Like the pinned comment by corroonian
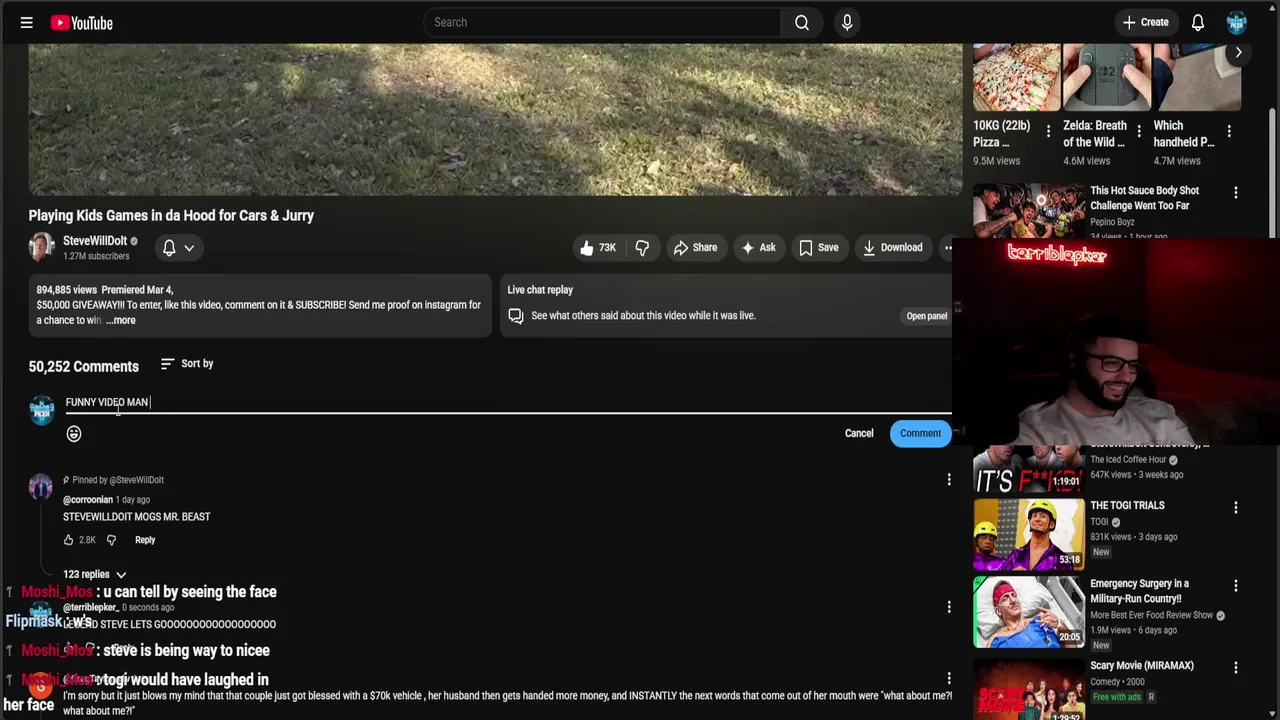The width and height of the screenshot is (1280, 720). coord(69,540)
